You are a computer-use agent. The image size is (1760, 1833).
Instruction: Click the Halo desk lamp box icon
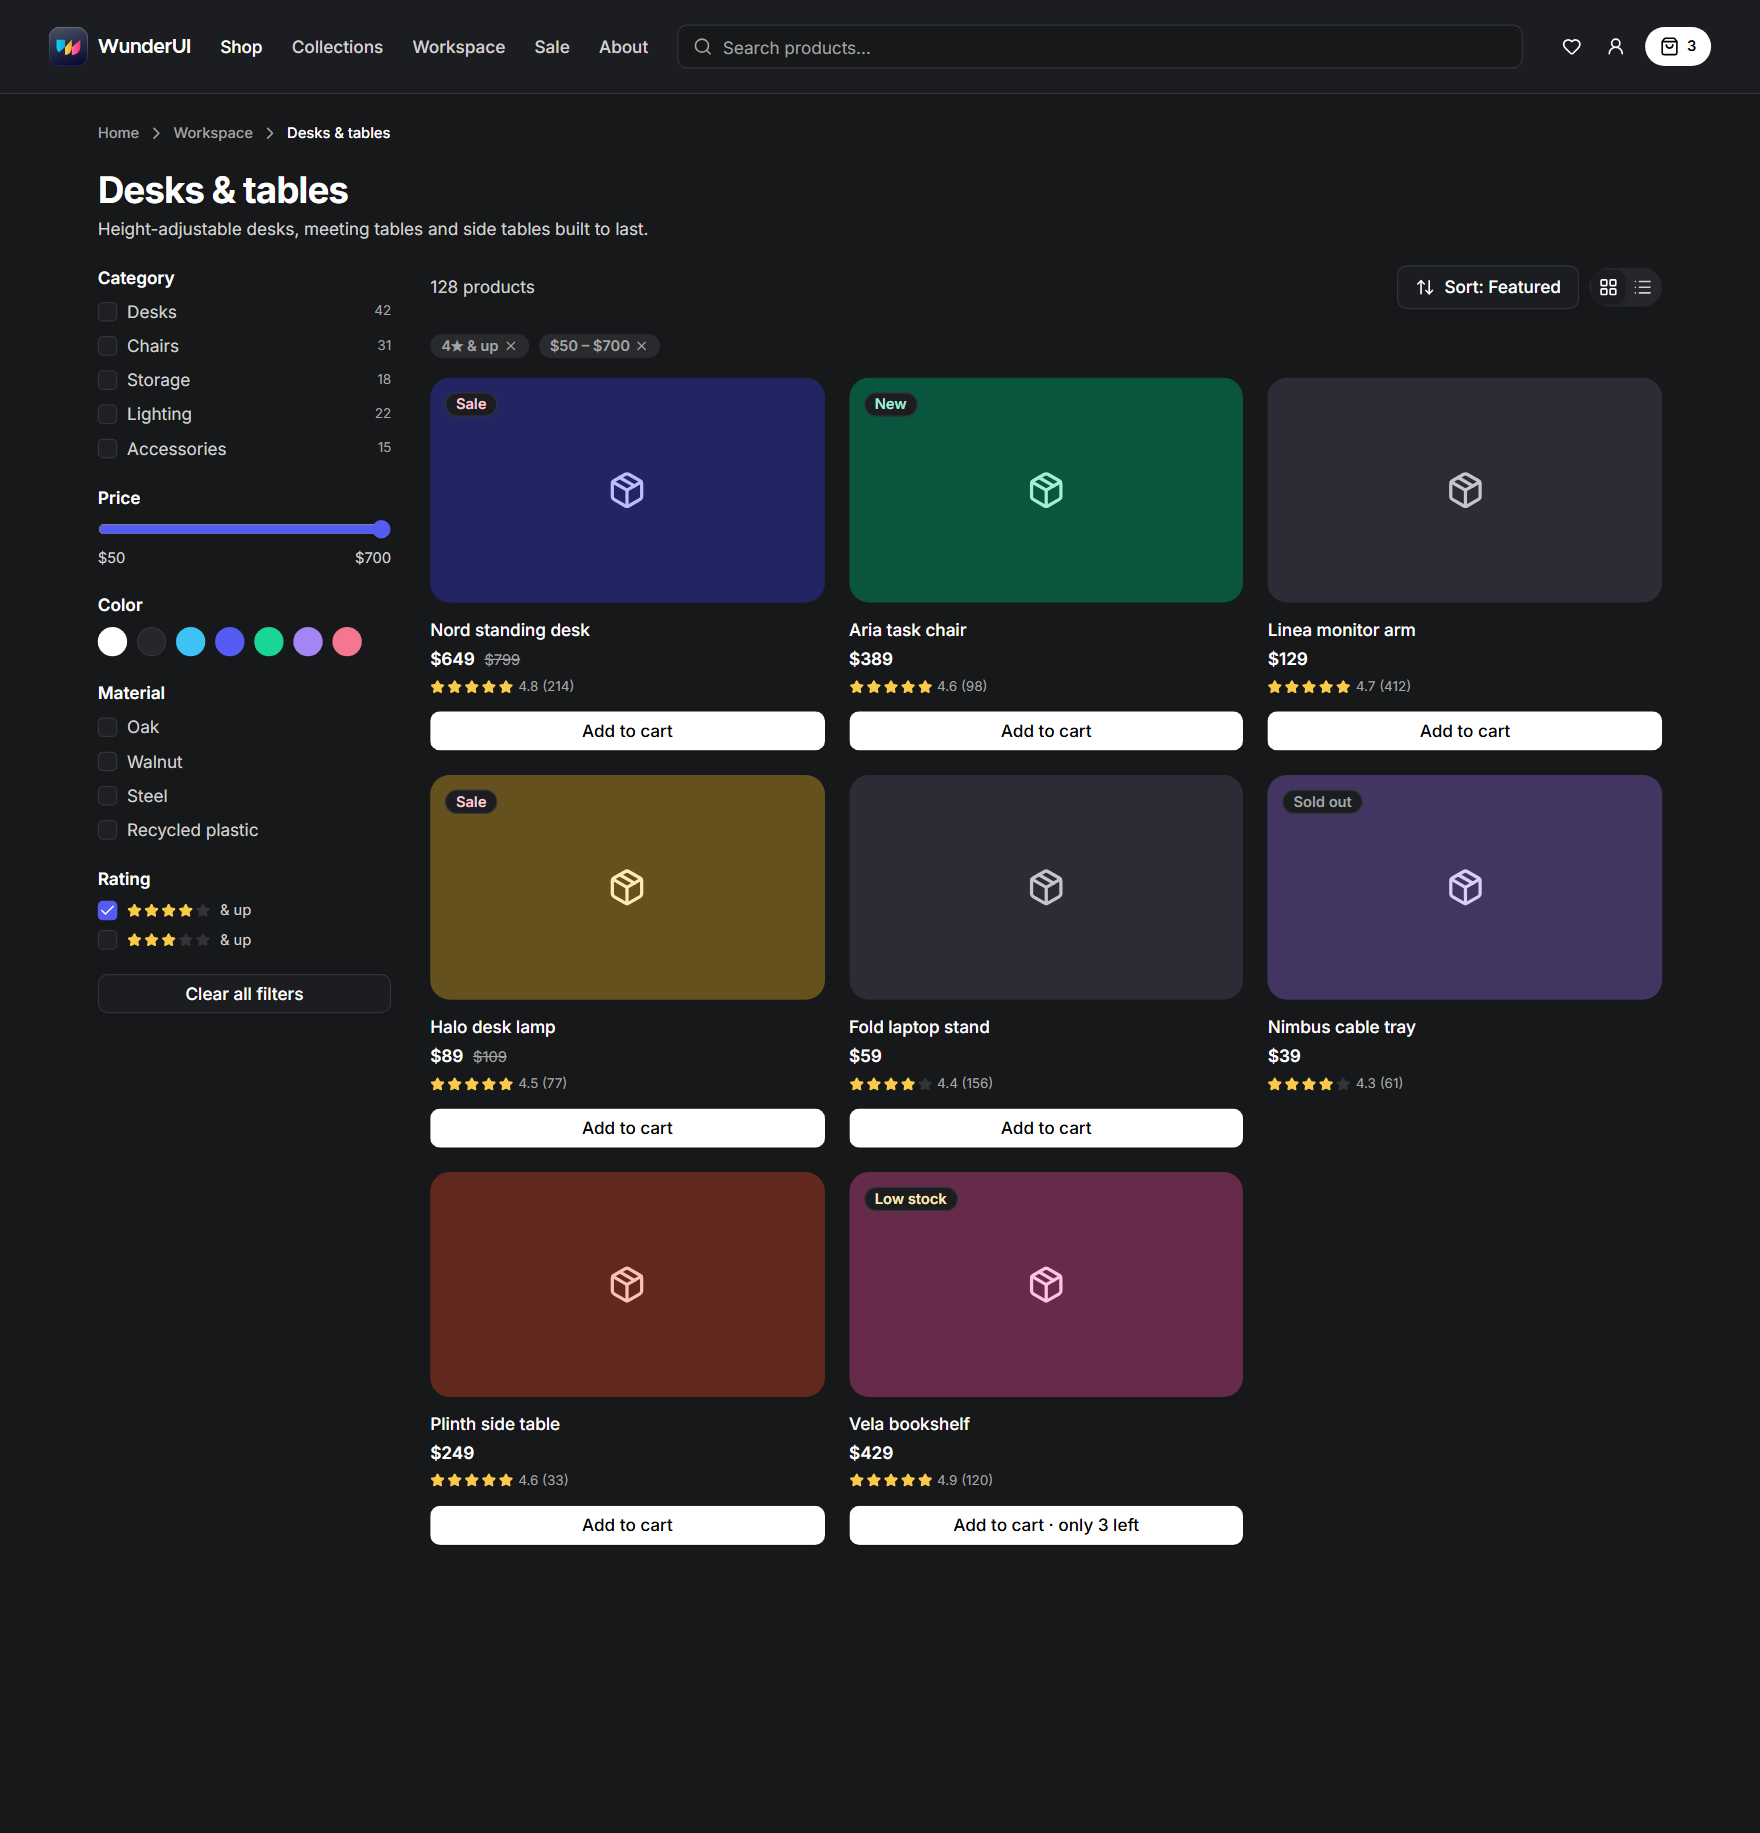tap(627, 887)
